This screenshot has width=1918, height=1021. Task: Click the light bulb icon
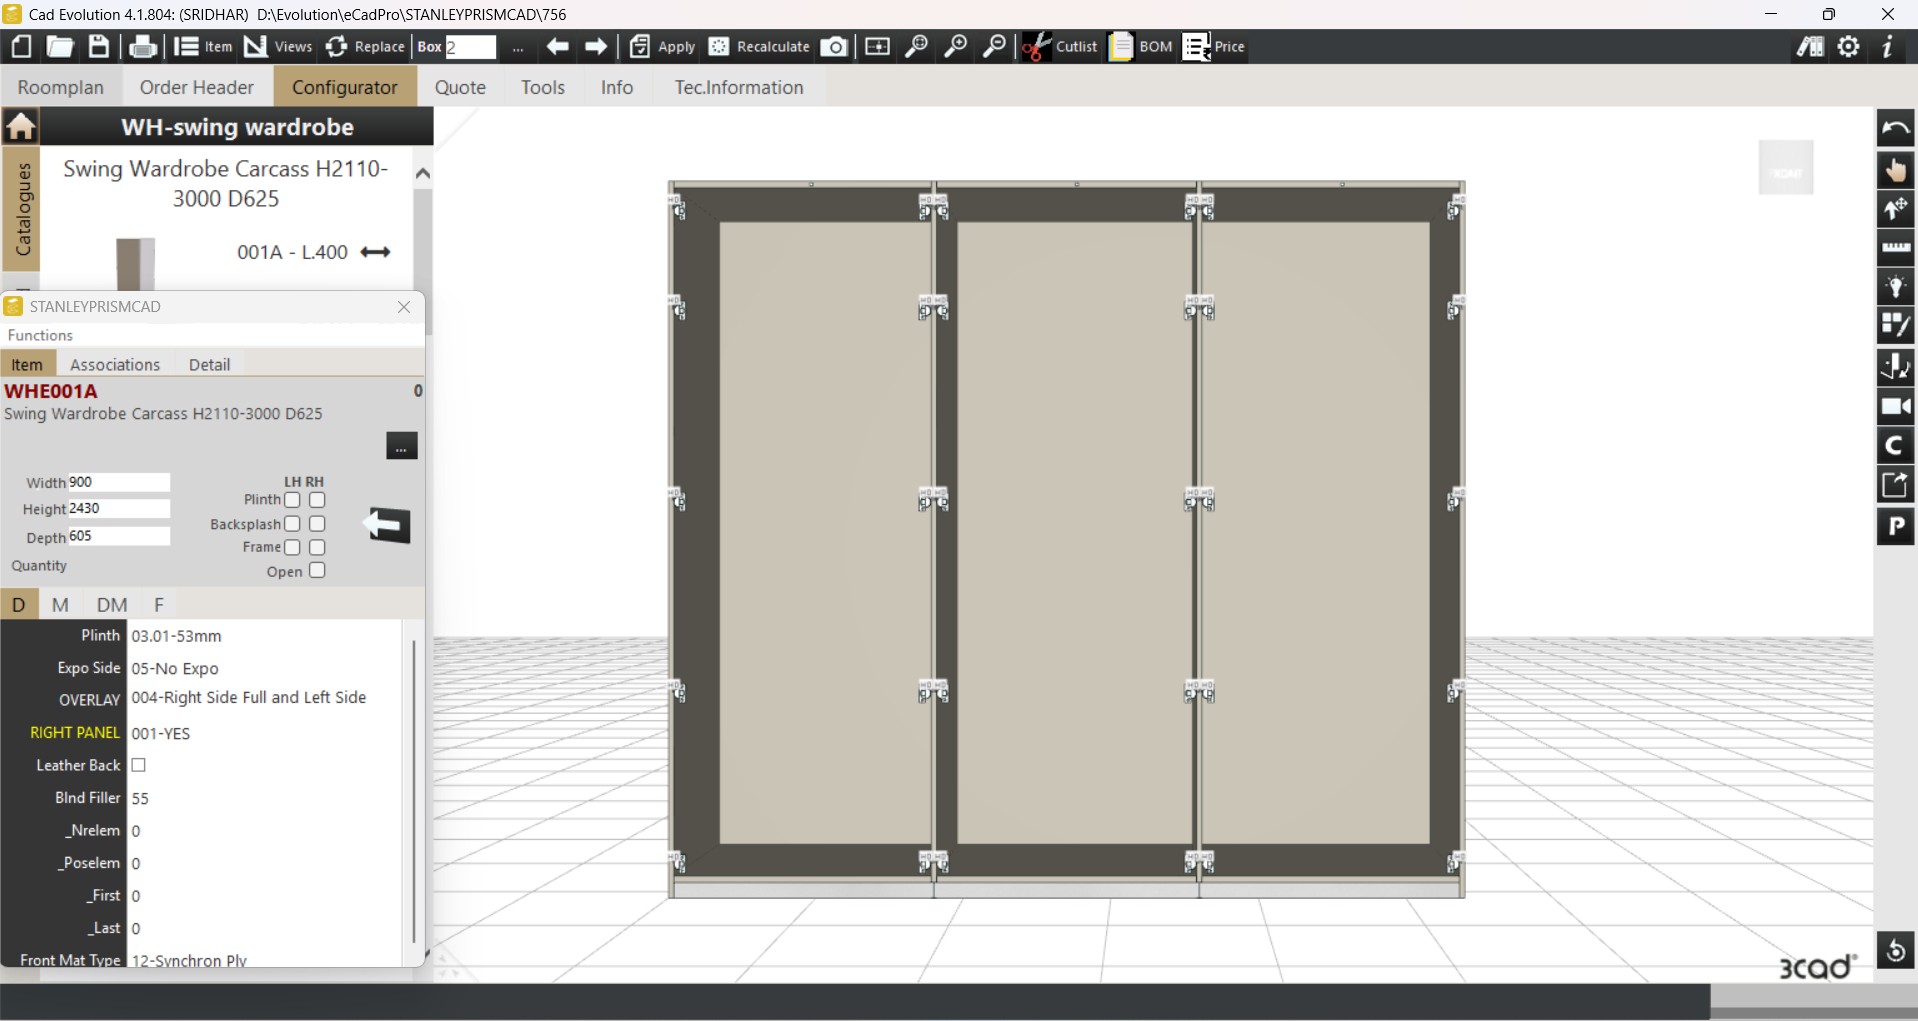coord(1895,288)
